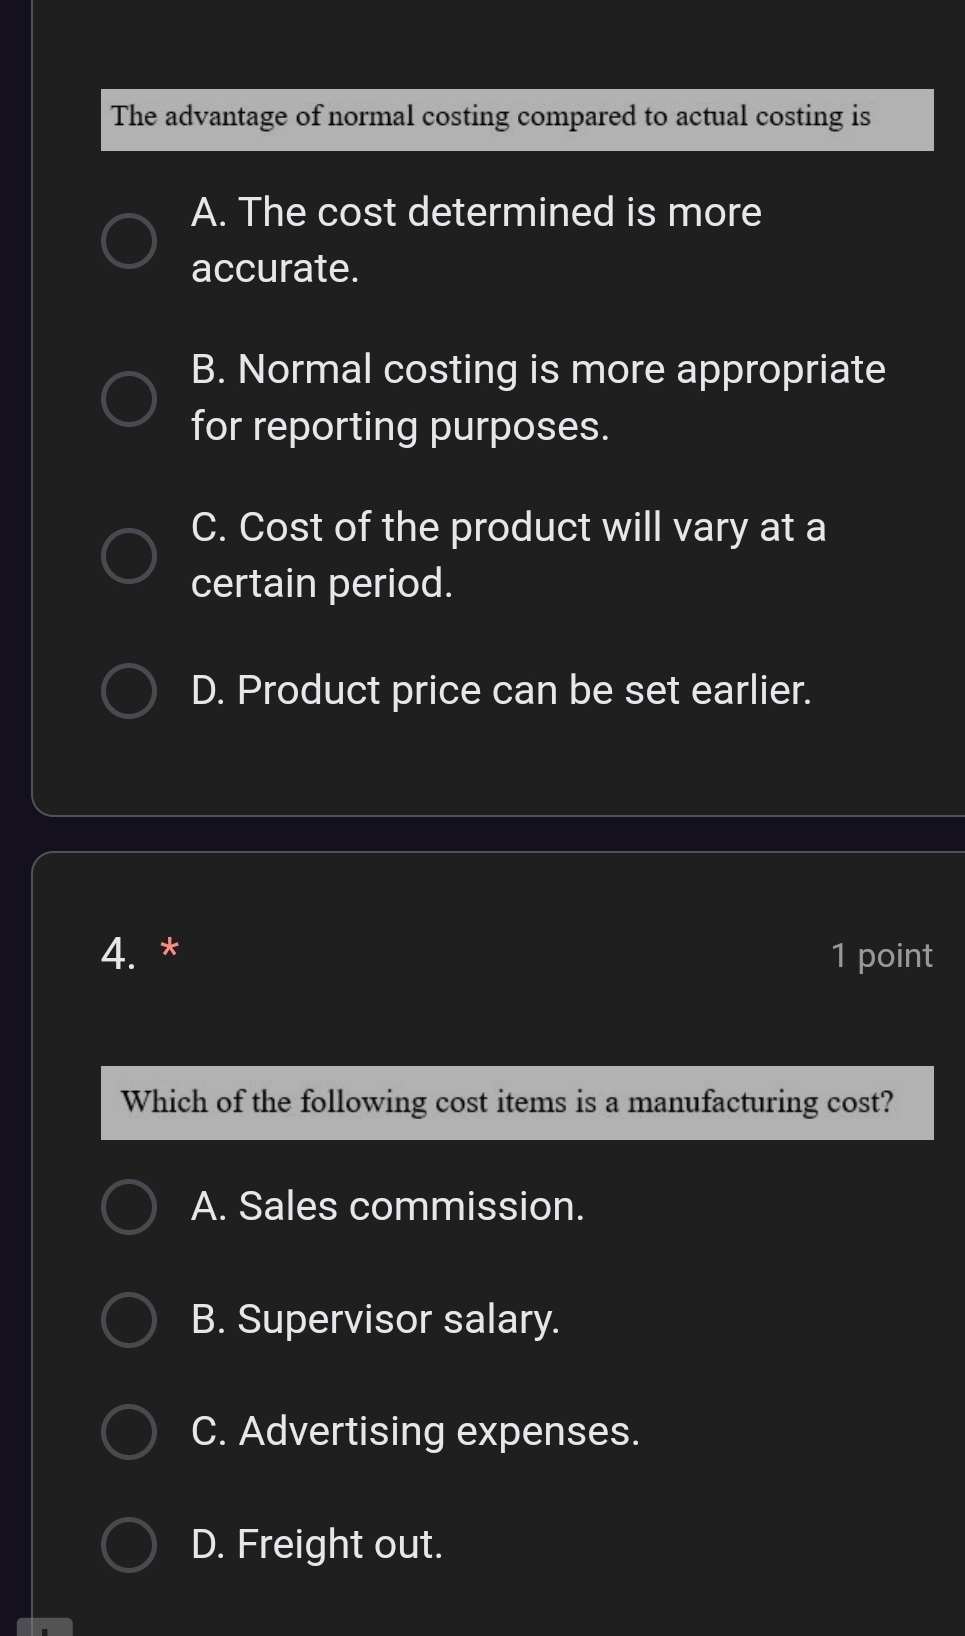
Task: Click the answer text 'D. Freight out.'
Action: 316,1545
